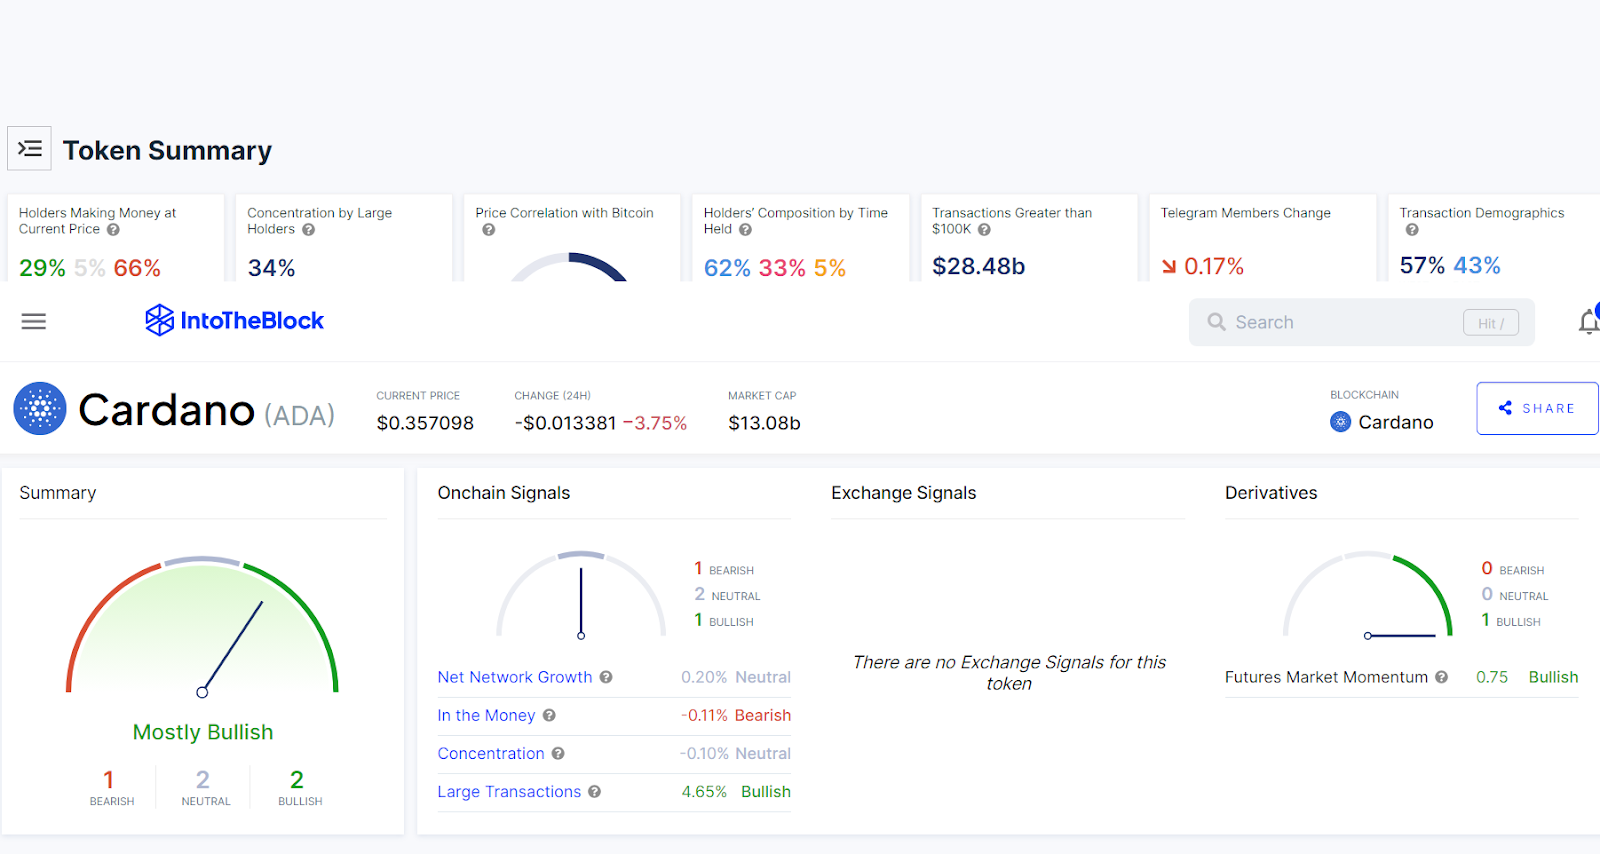Click help icon on Concentration by Large Holders
The height and width of the screenshot is (854, 1600).
(309, 229)
